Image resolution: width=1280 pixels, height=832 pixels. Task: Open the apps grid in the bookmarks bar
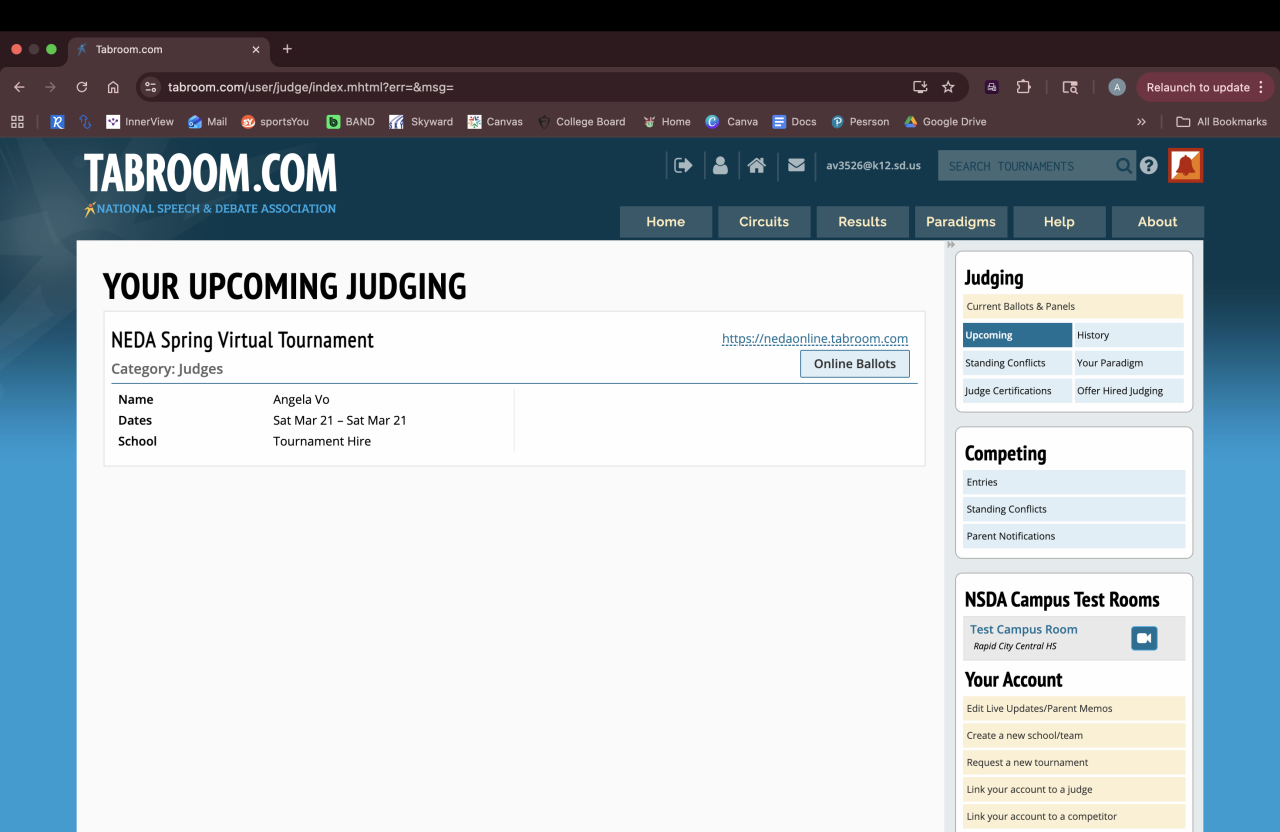coord(17,122)
